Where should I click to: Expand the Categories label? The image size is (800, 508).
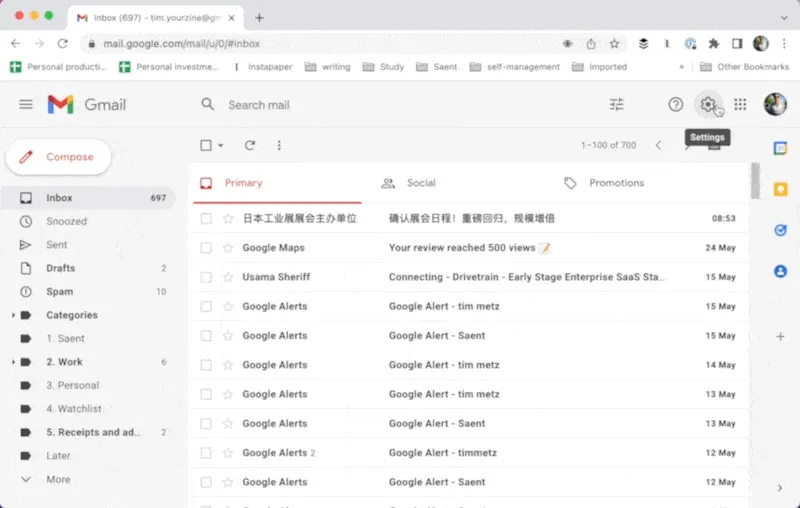[13, 315]
